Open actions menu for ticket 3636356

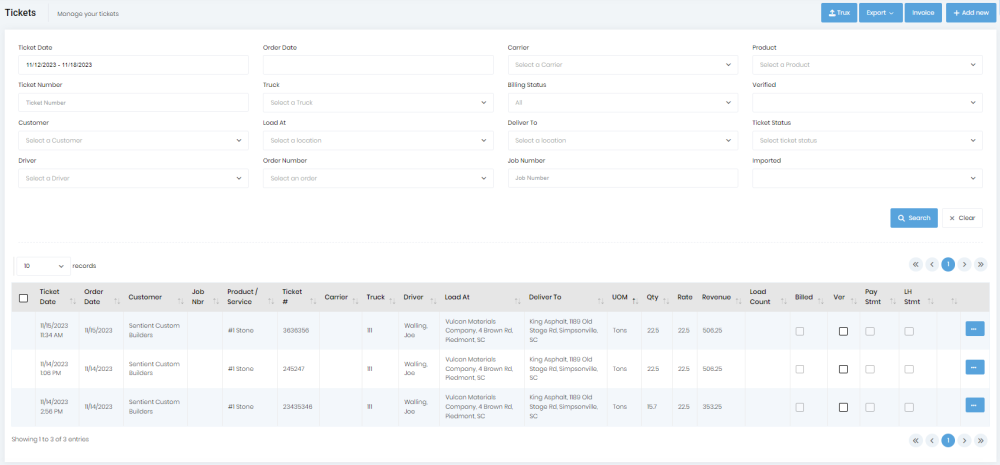click(x=974, y=328)
